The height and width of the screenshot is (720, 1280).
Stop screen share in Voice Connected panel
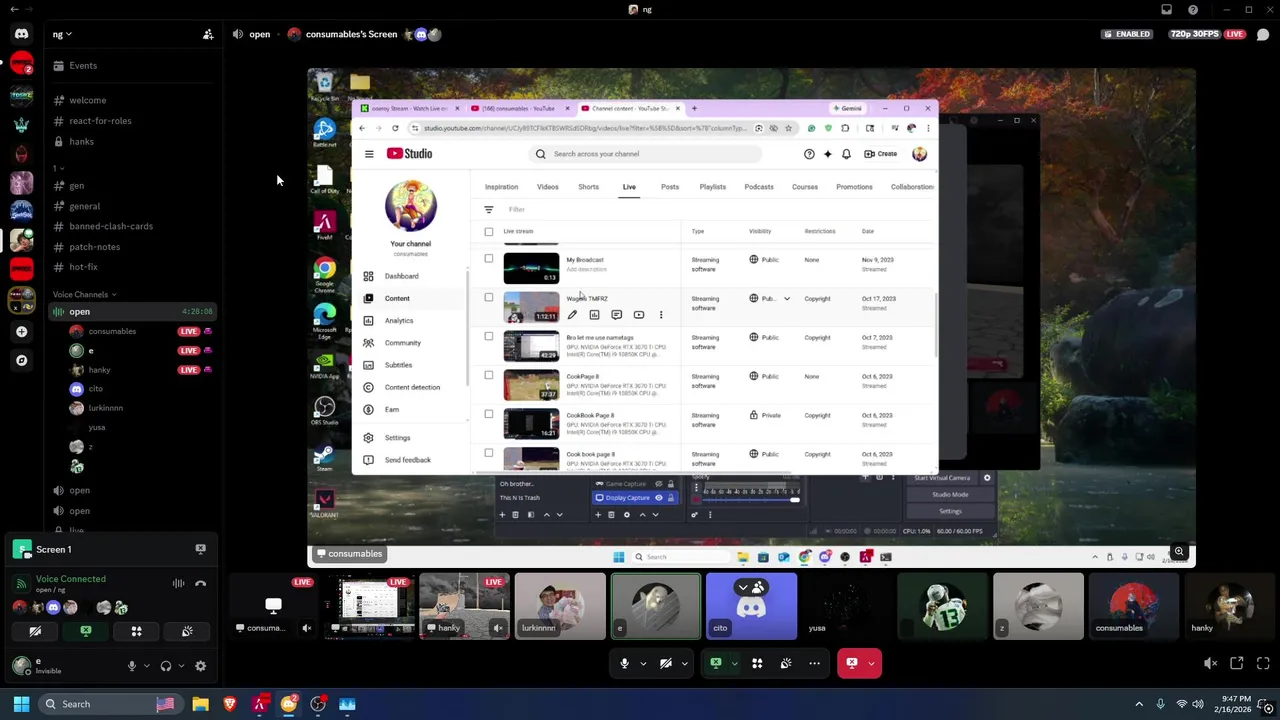point(86,631)
